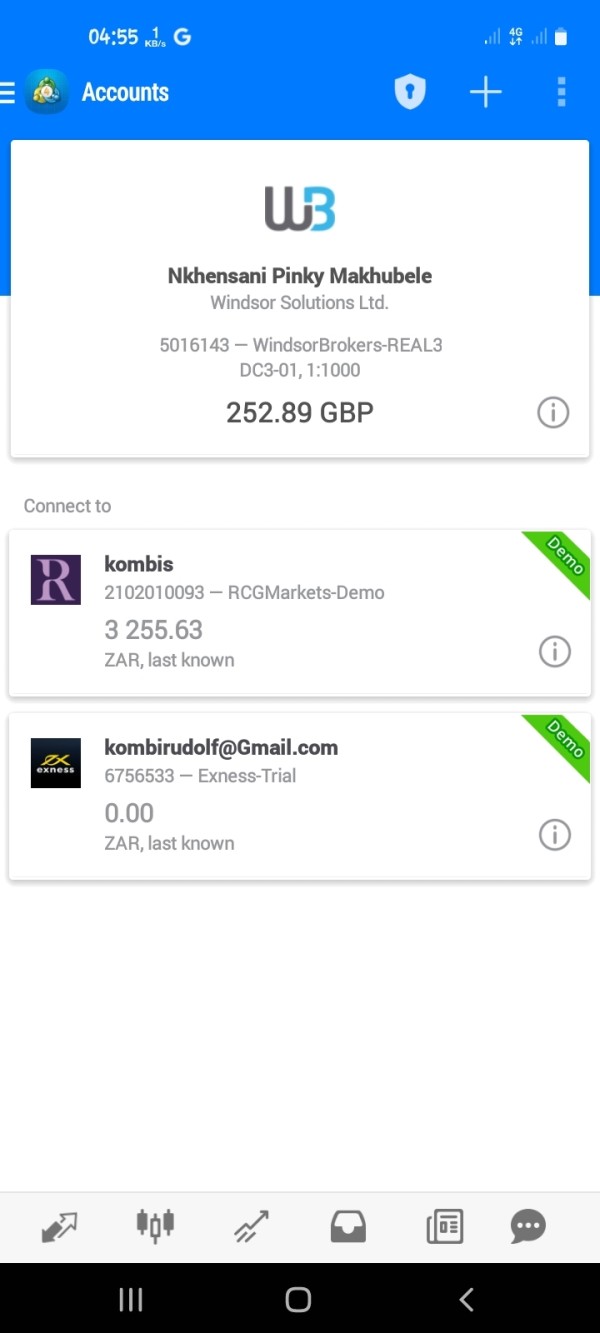The image size is (600, 1333).
Task: Open the hamburger side menu
Action: (x=8, y=93)
